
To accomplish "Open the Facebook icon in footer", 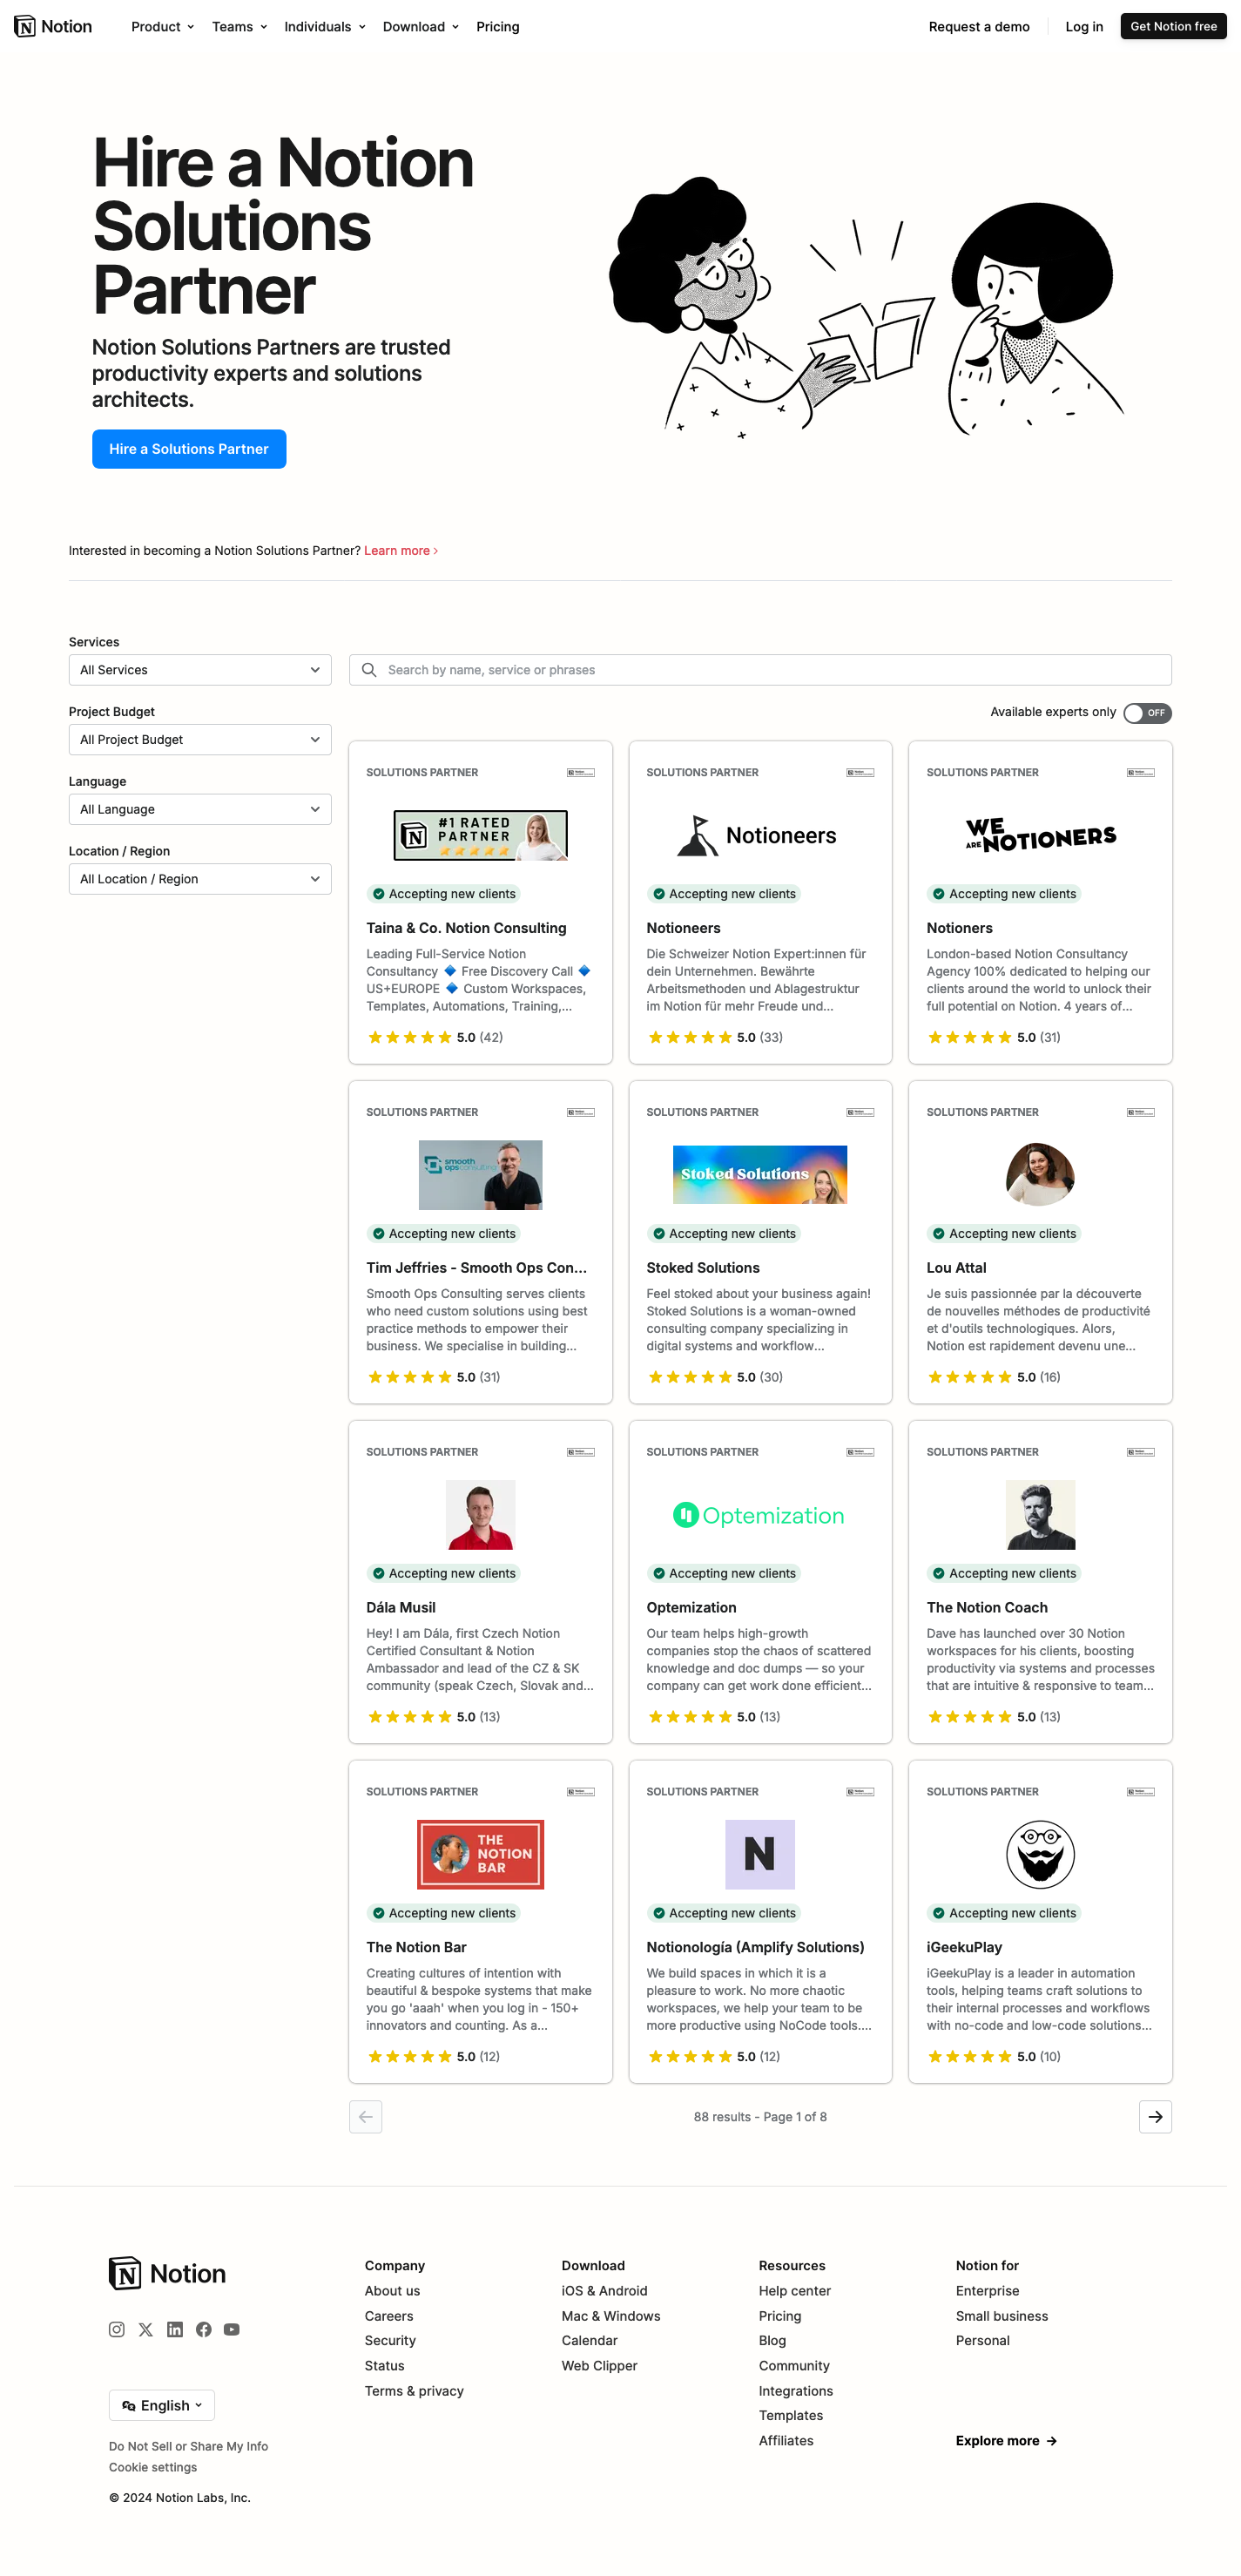I will pyautogui.click(x=204, y=2329).
